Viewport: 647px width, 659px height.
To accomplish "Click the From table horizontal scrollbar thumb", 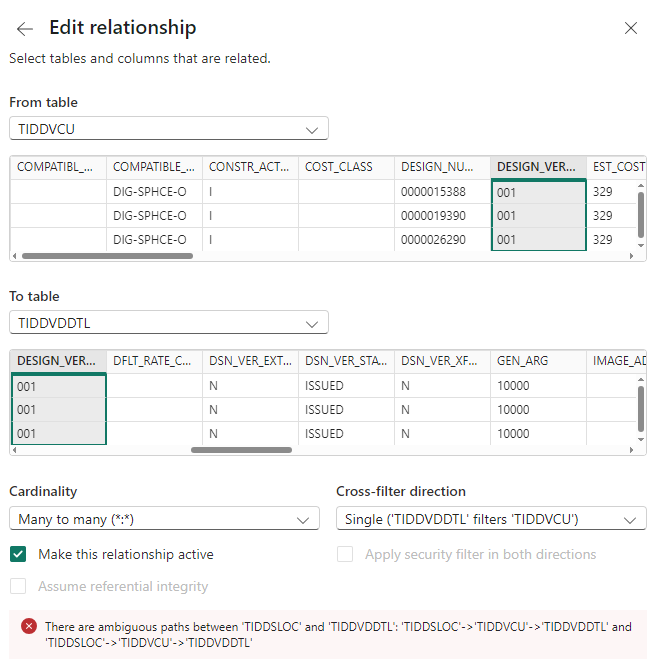I will coord(107,256).
